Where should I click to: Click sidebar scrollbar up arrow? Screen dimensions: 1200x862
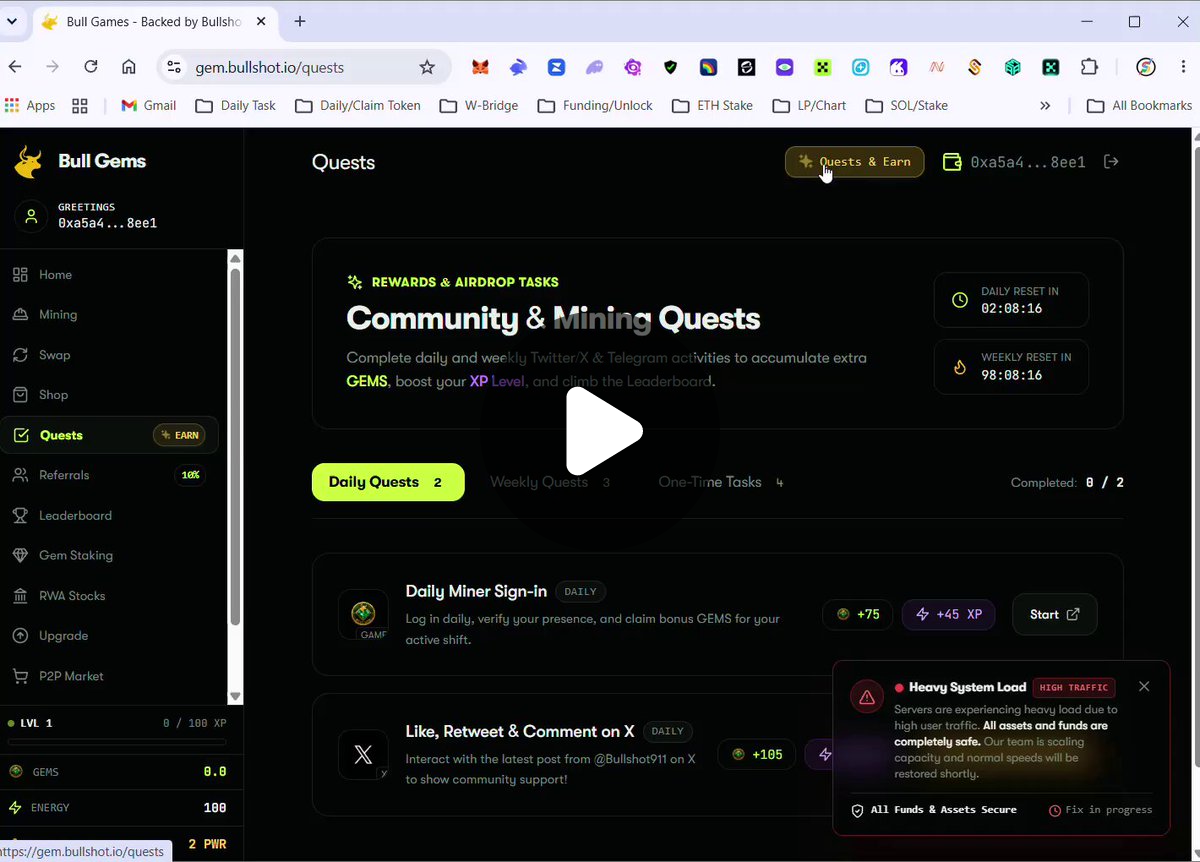point(235,259)
